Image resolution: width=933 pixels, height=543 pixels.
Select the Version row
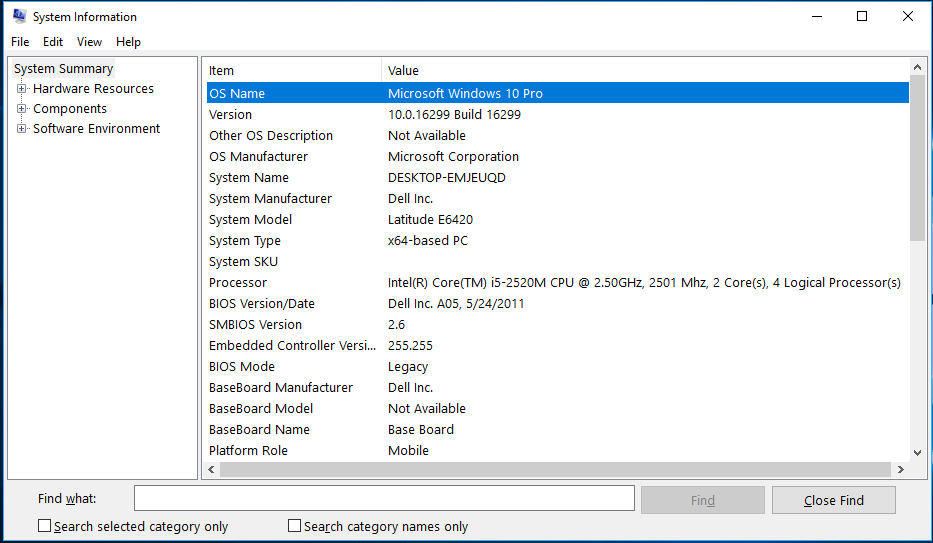pyautogui.click(x=558, y=114)
